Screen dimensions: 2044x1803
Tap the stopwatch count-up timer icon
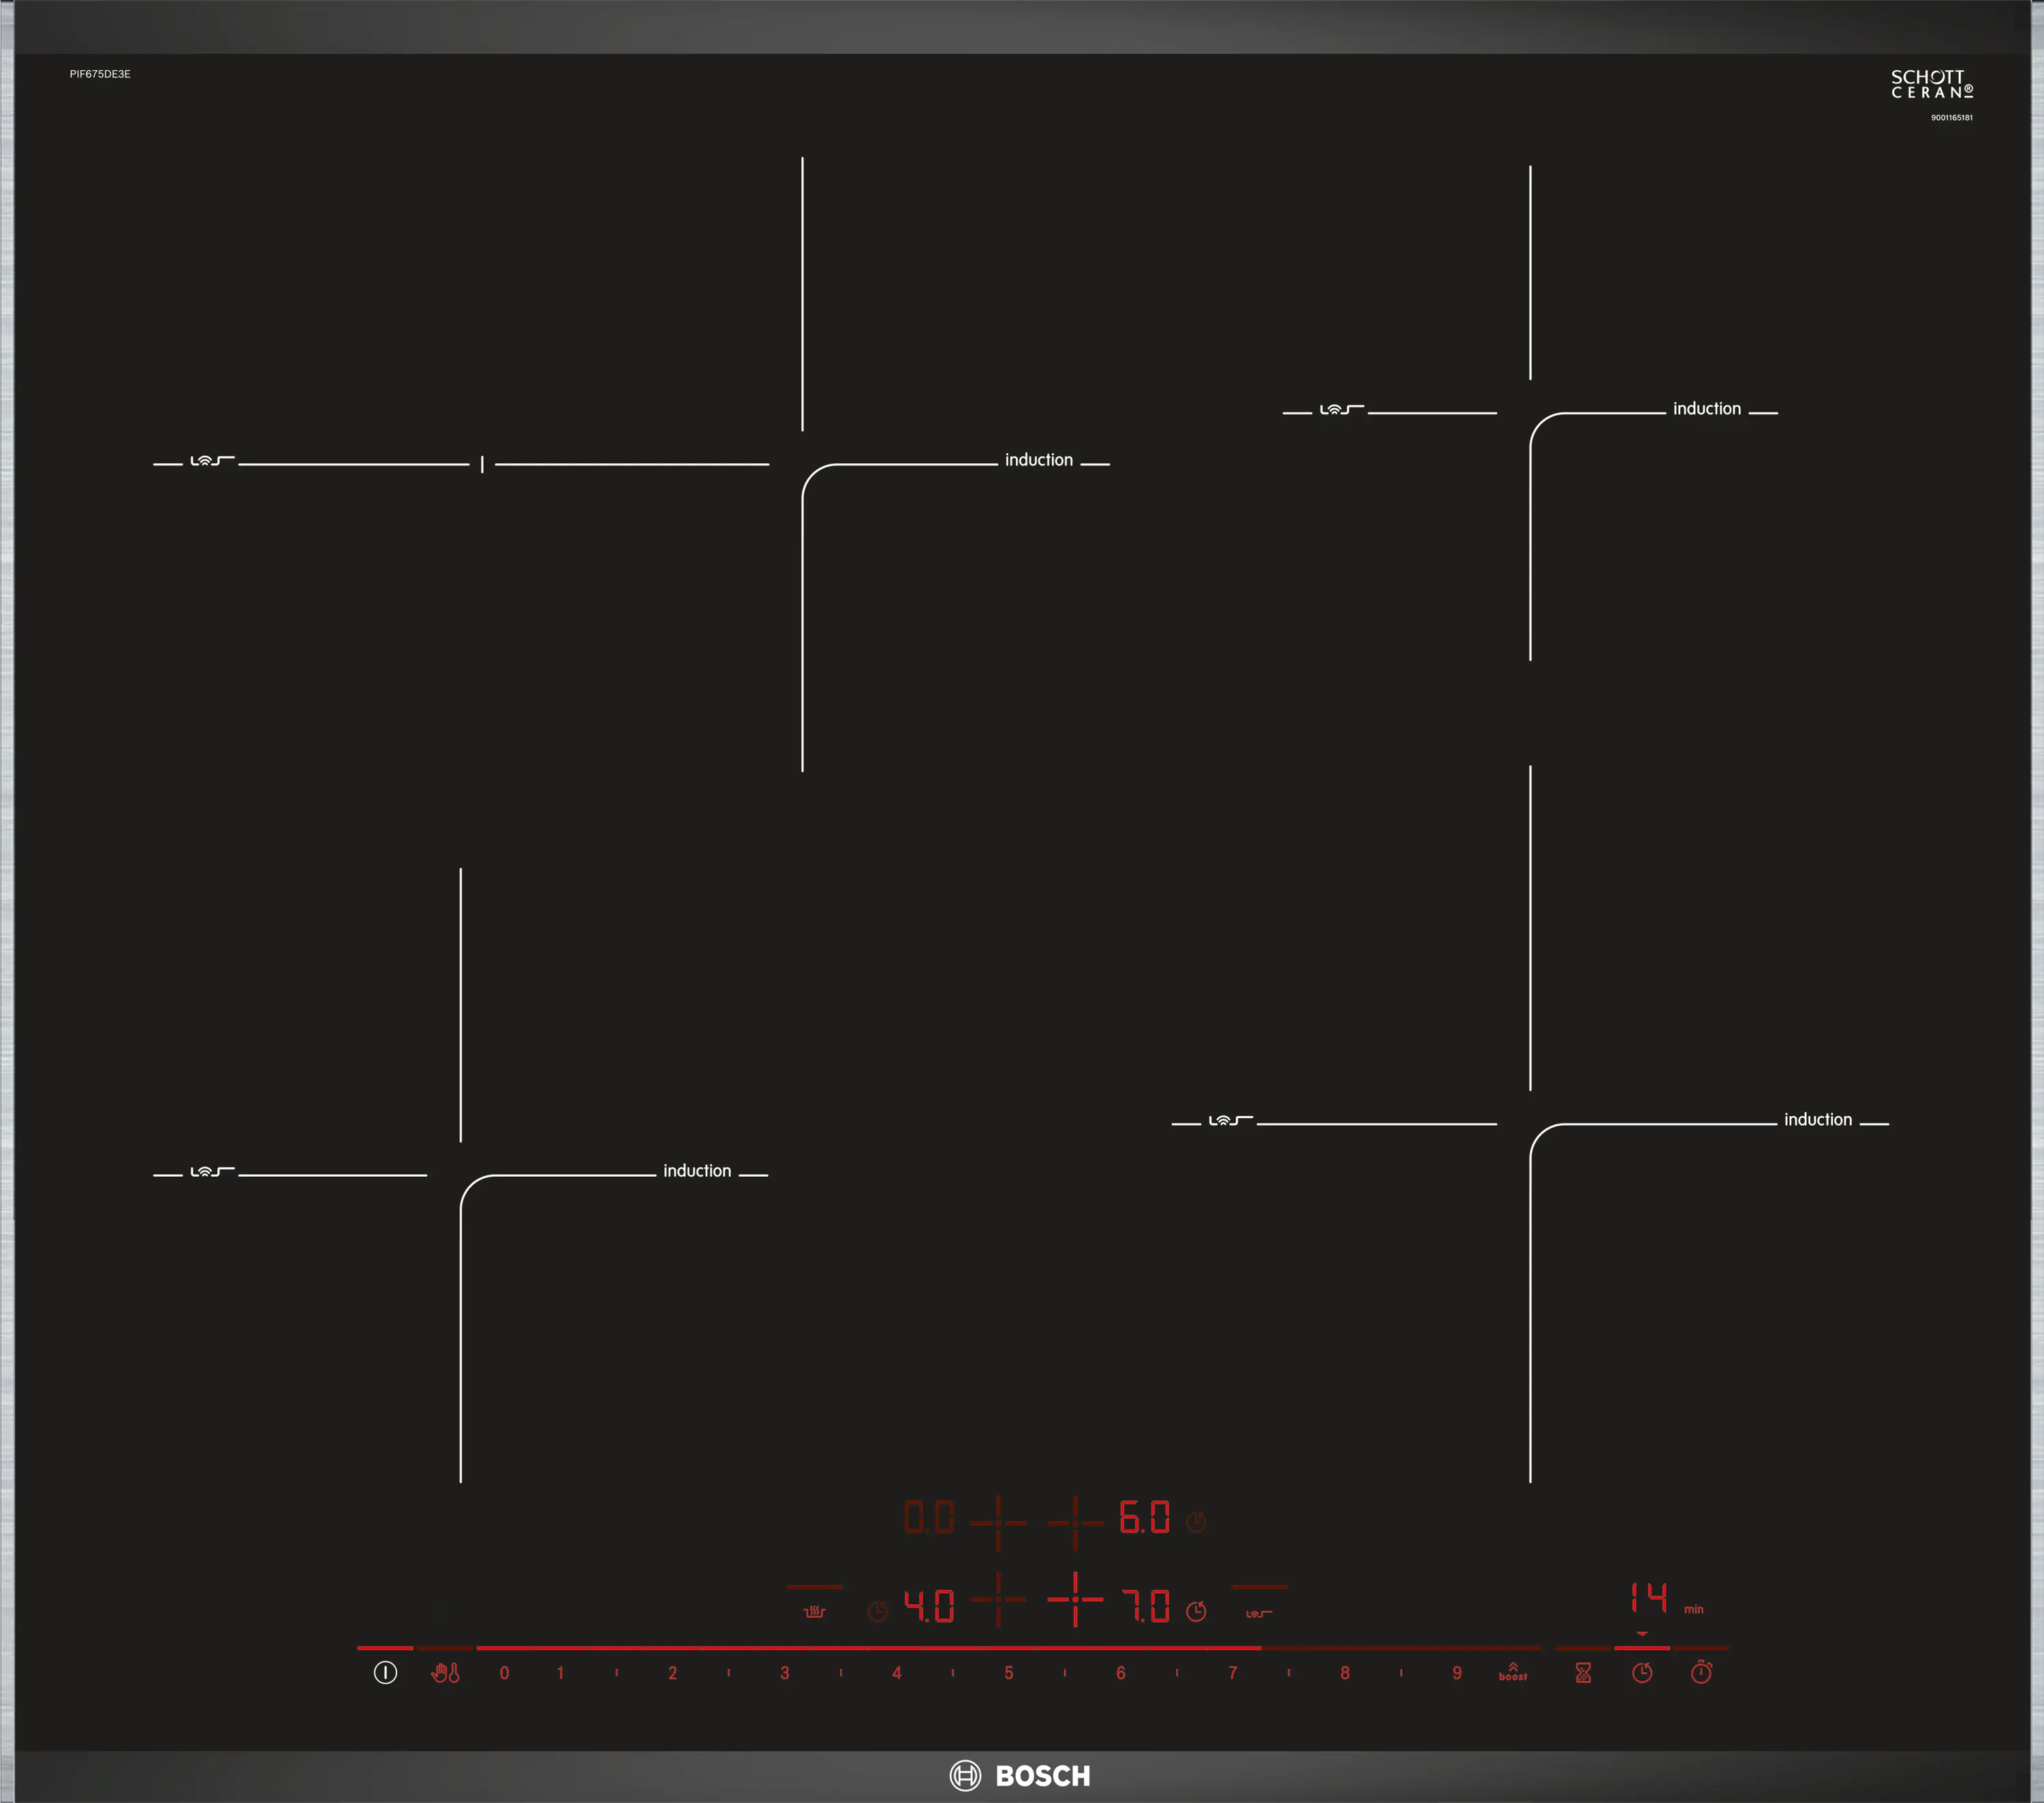pos(1701,1672)
